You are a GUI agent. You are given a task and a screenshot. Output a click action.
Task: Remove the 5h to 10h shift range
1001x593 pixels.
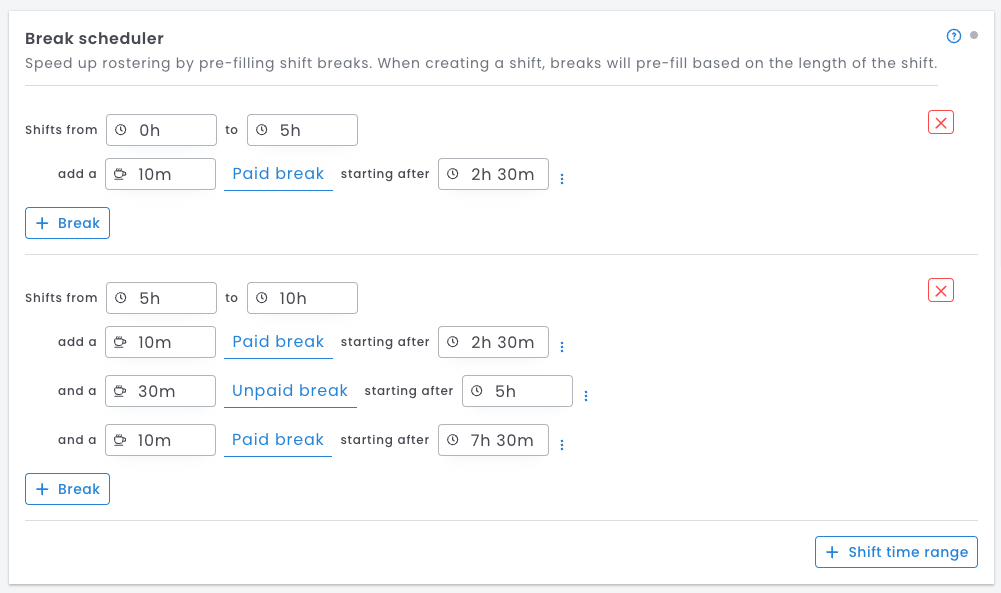941,290
